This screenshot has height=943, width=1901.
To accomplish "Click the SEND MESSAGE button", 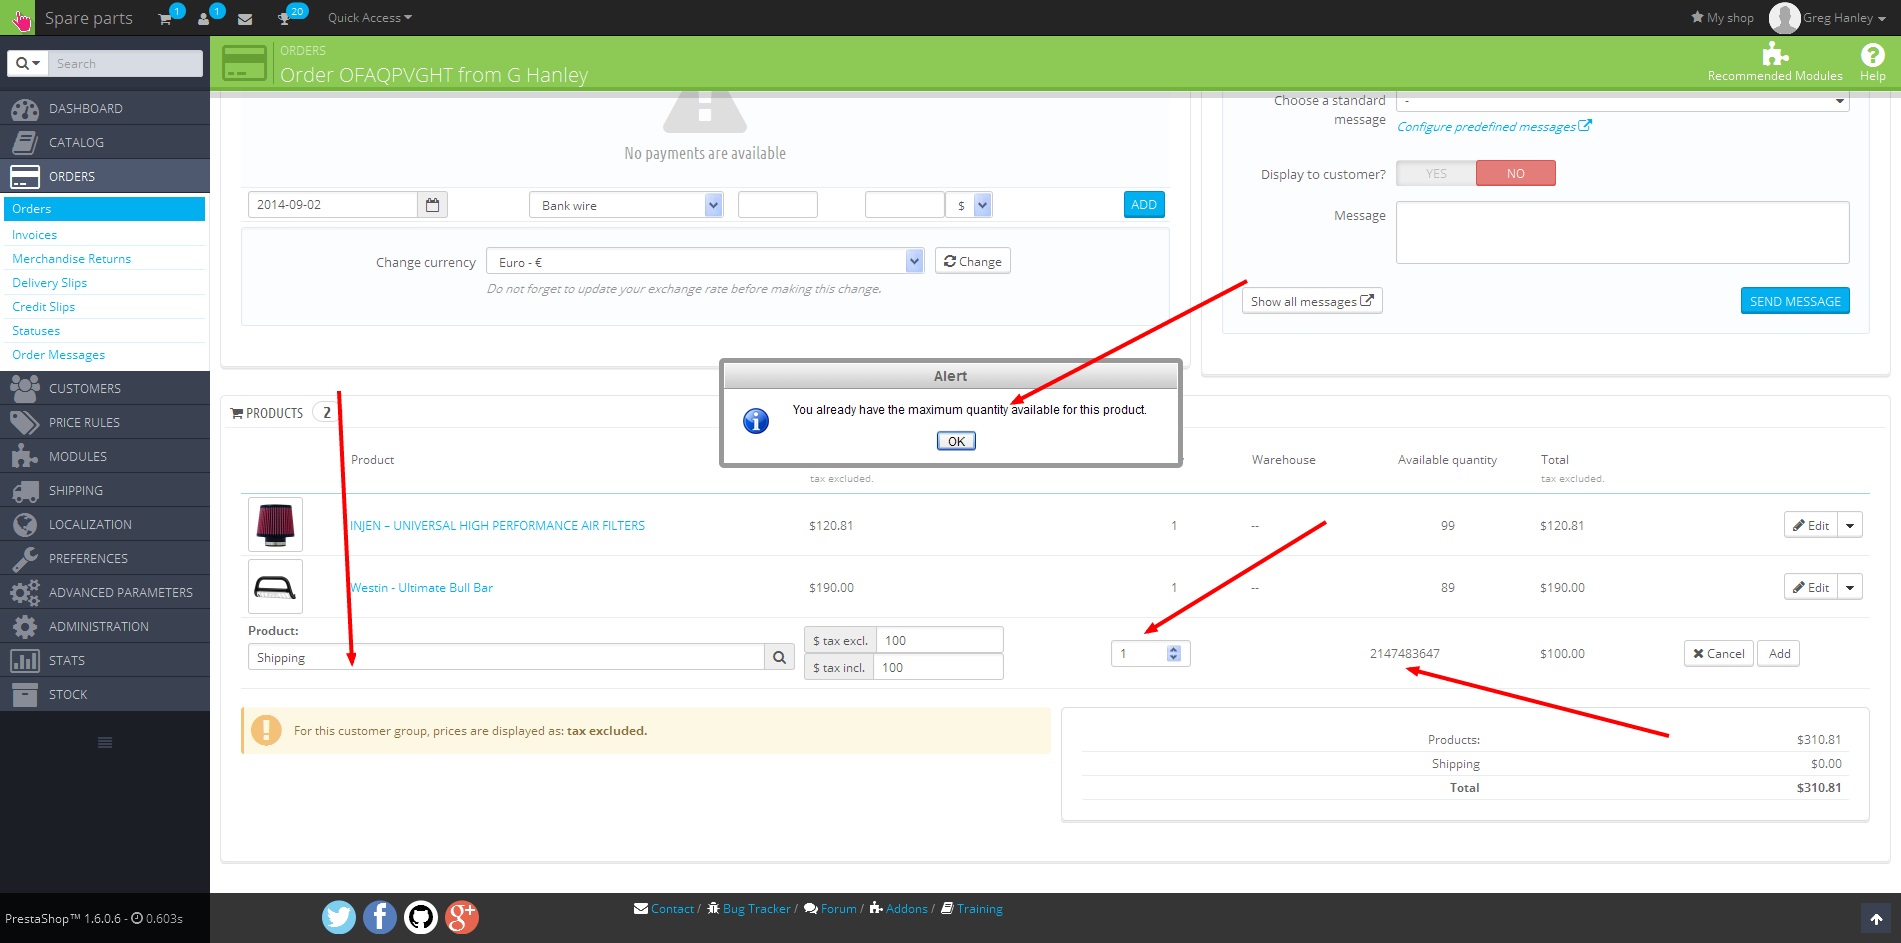I will point(1795,301).
